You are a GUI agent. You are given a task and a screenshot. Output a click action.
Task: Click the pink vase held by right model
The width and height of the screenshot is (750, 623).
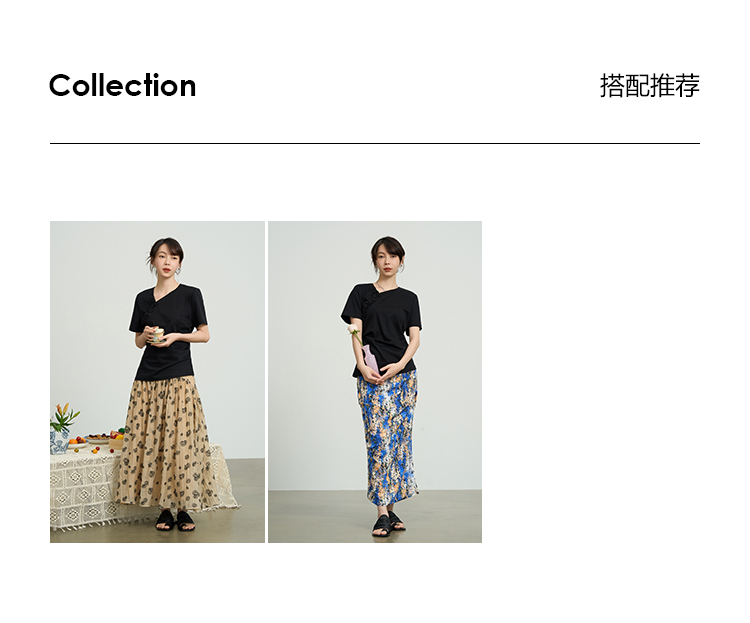[x=369, y=361]
